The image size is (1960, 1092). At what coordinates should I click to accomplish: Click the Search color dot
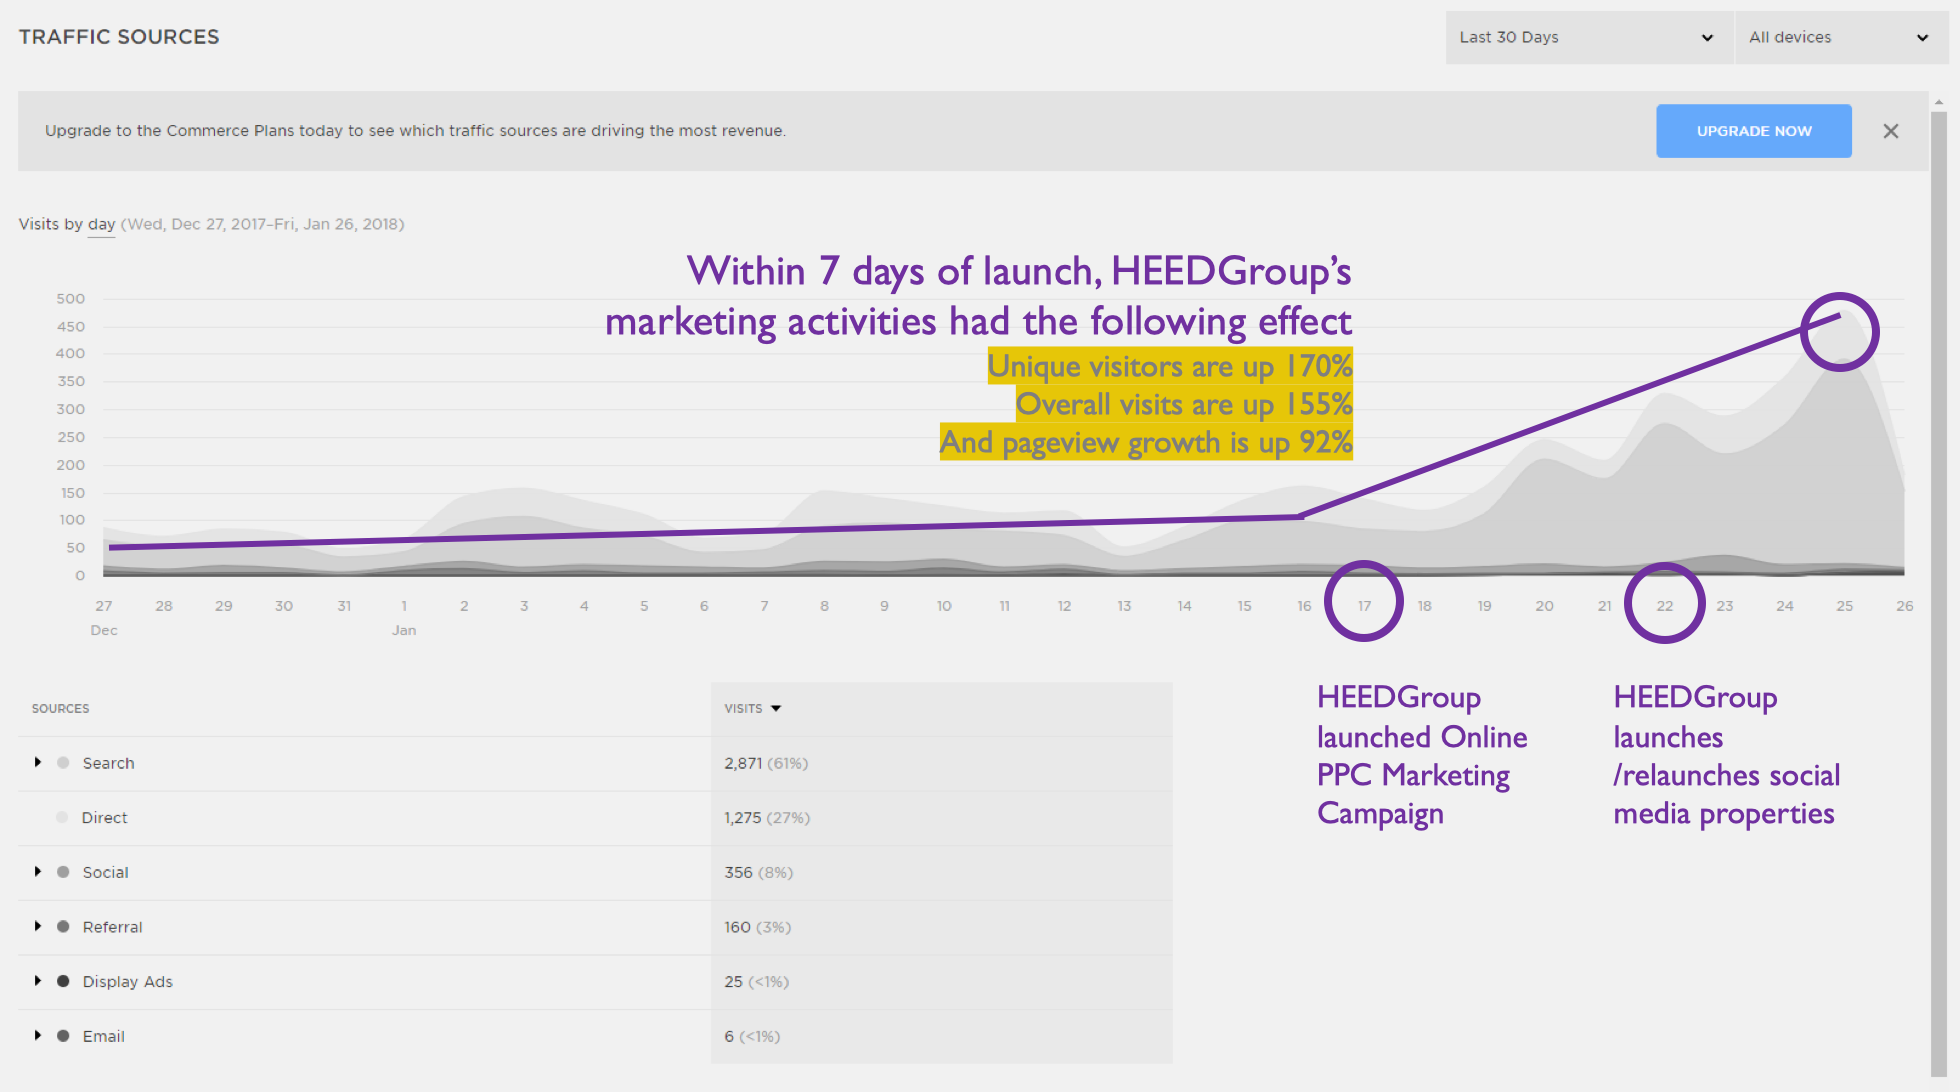(63, 763)
